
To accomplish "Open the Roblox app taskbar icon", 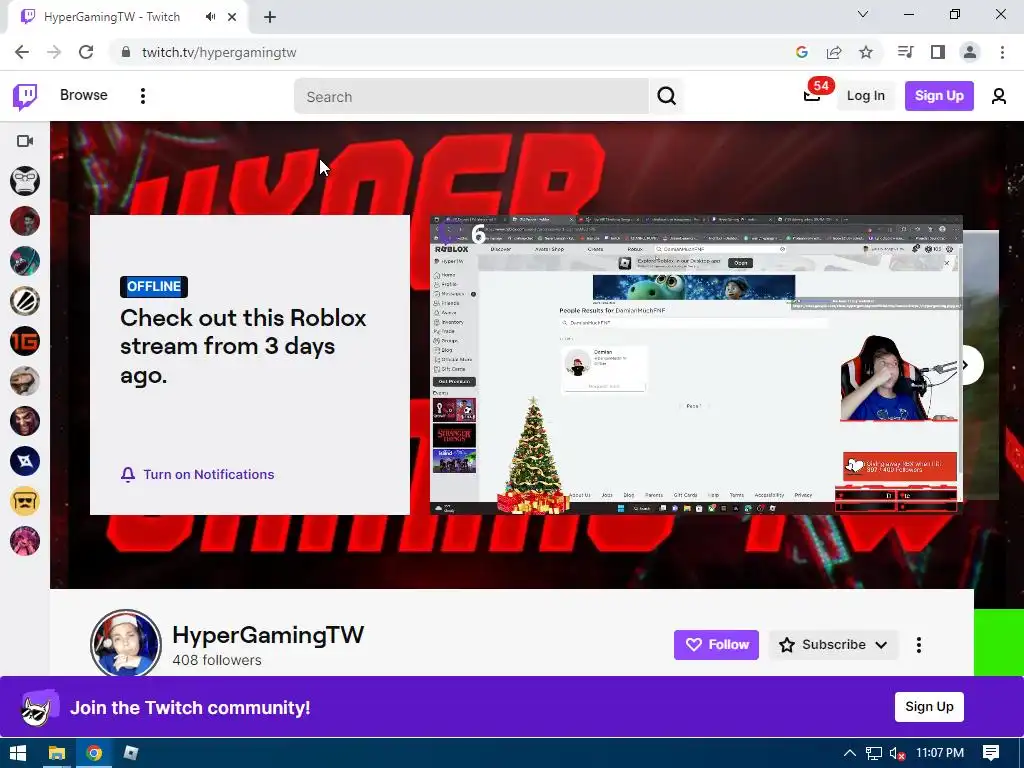I will pyautogui.click(x=131, y=753).
